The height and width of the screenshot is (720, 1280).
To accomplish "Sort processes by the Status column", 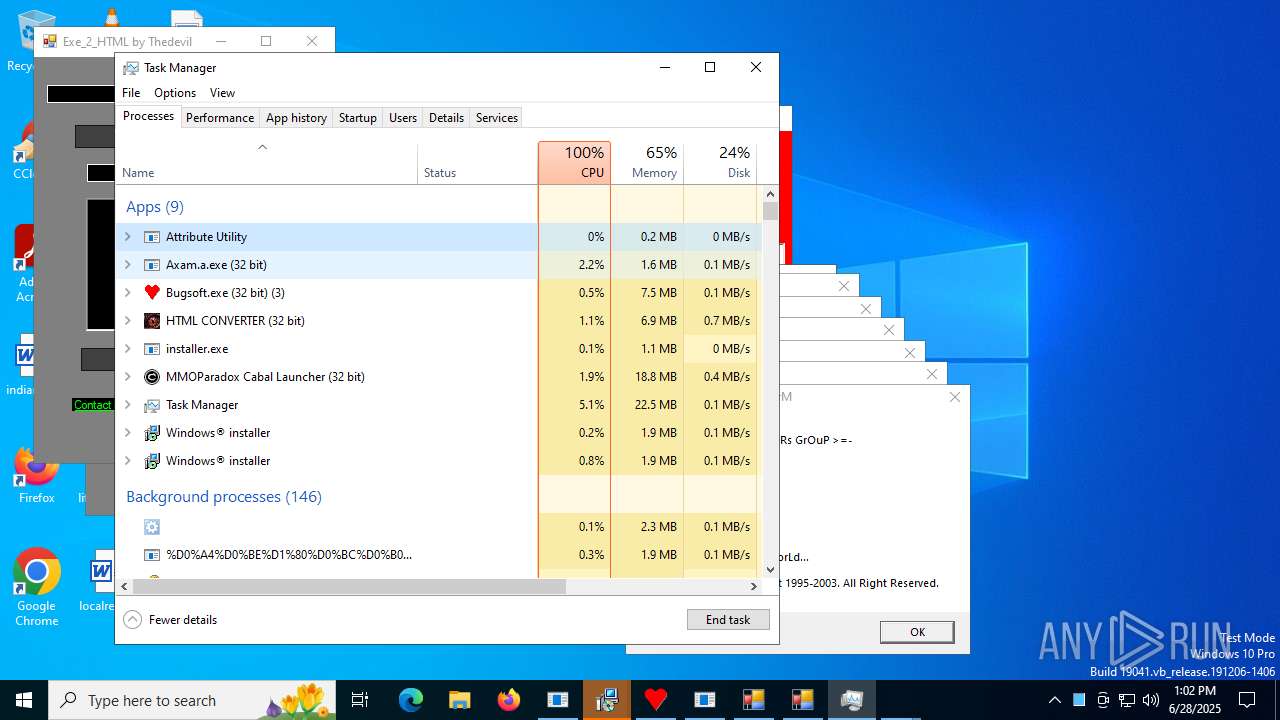I will coord(477,163).
